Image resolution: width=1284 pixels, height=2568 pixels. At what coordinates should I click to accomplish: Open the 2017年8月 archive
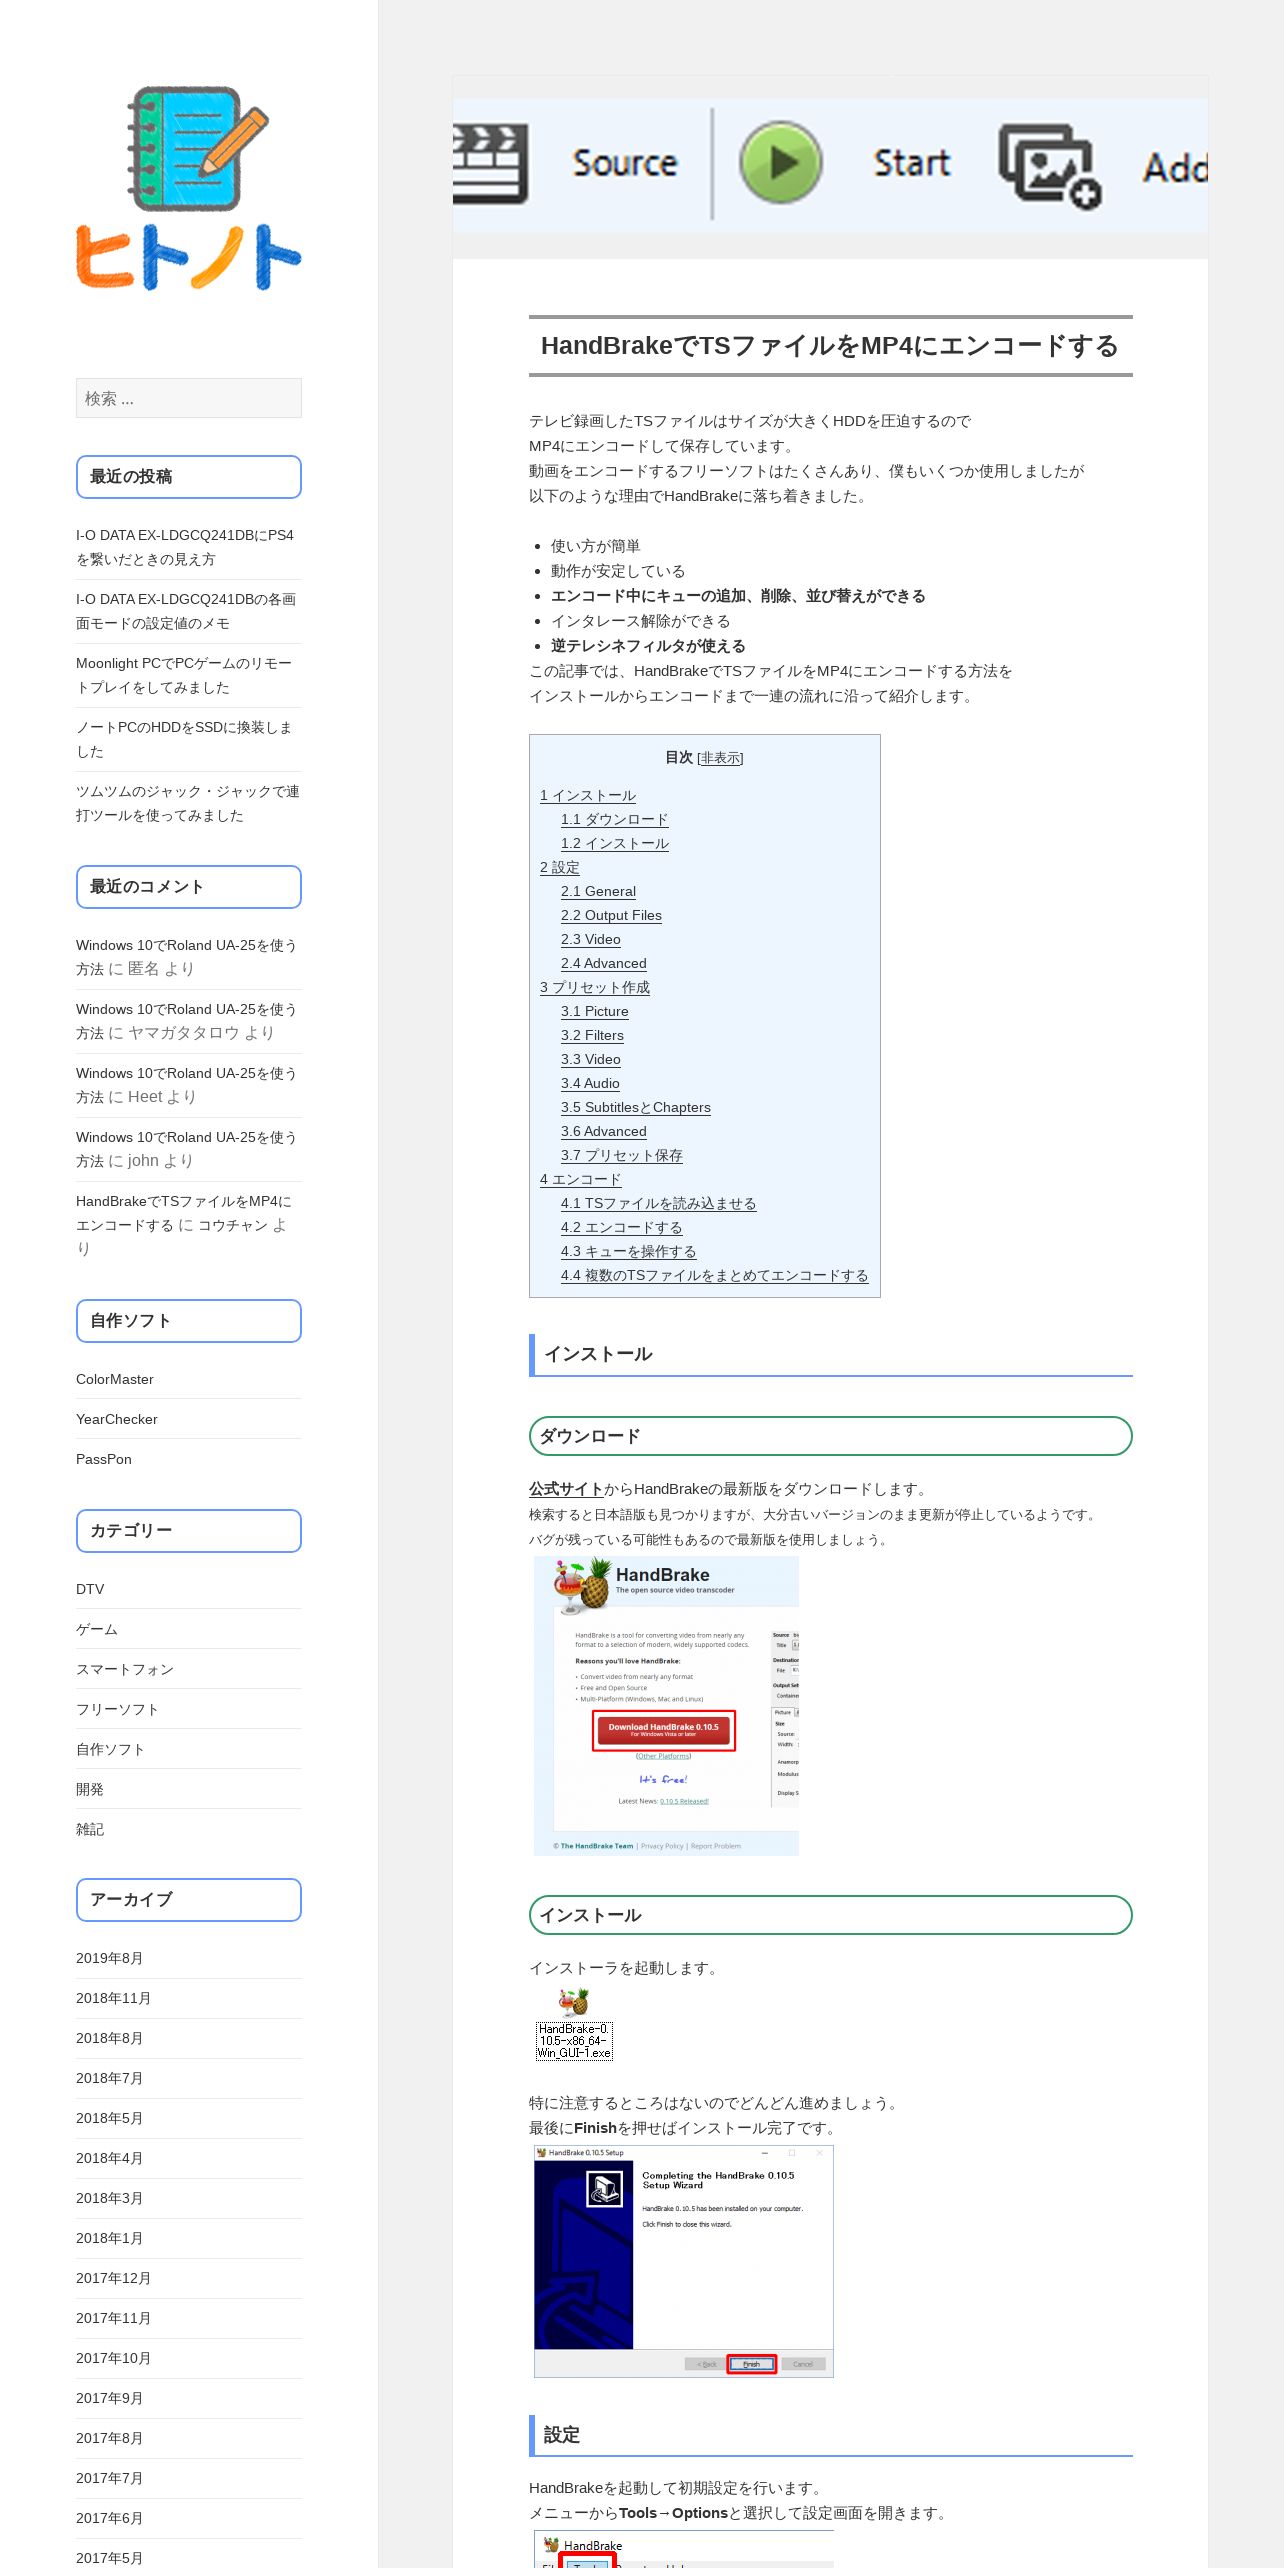coord(109,2438)
